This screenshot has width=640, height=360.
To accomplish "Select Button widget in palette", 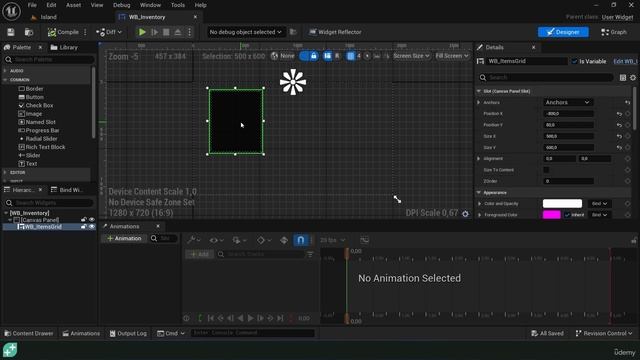I will (31, 97).
